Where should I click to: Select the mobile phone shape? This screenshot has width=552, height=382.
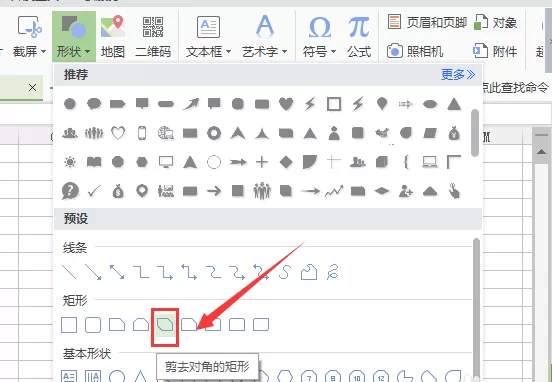click(142, 133)
